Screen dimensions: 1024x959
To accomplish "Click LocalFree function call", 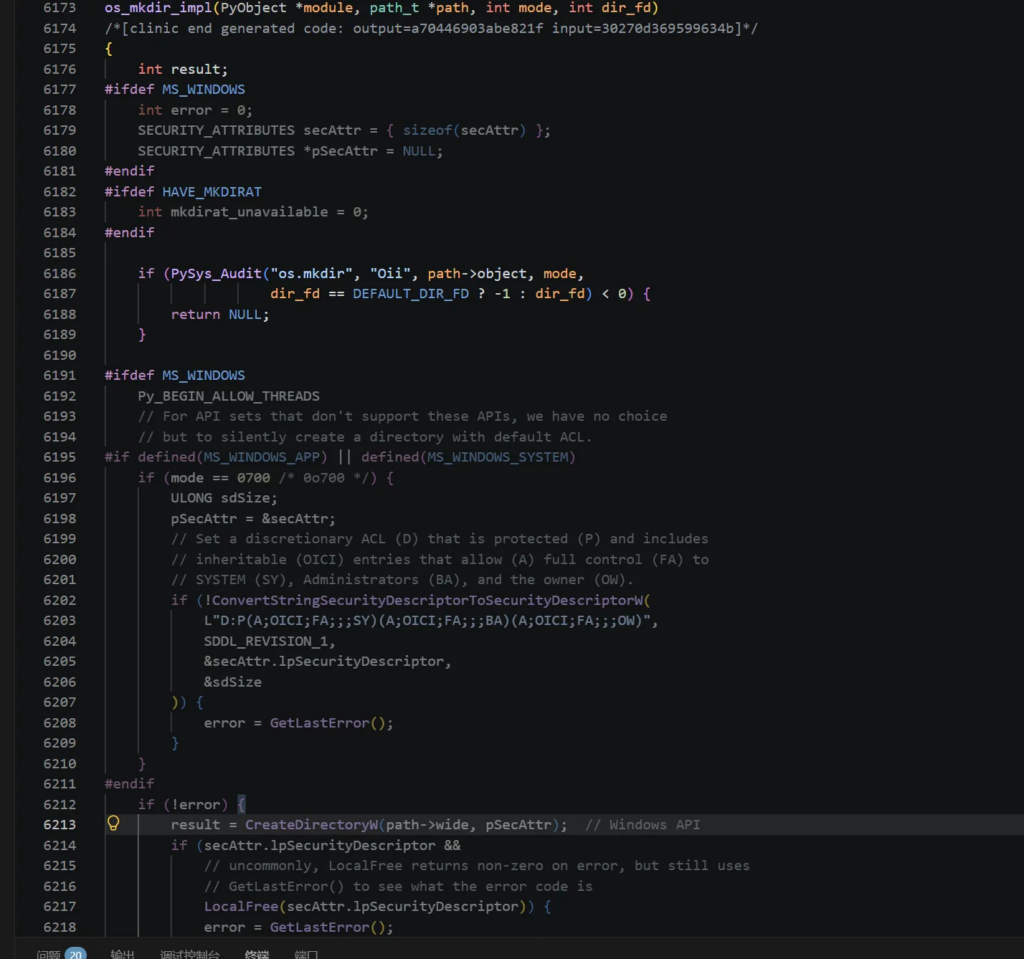I will [240, 906].
